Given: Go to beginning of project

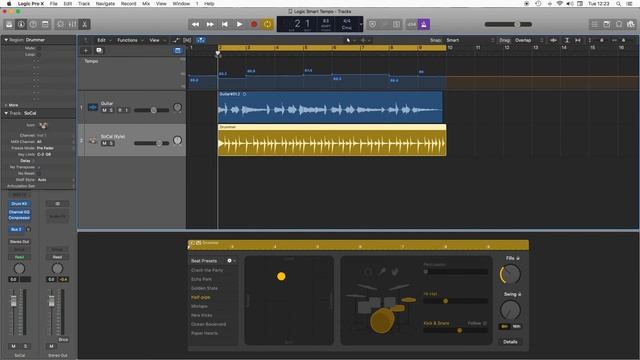Looking at the screenshot, I should coord(224,24).
